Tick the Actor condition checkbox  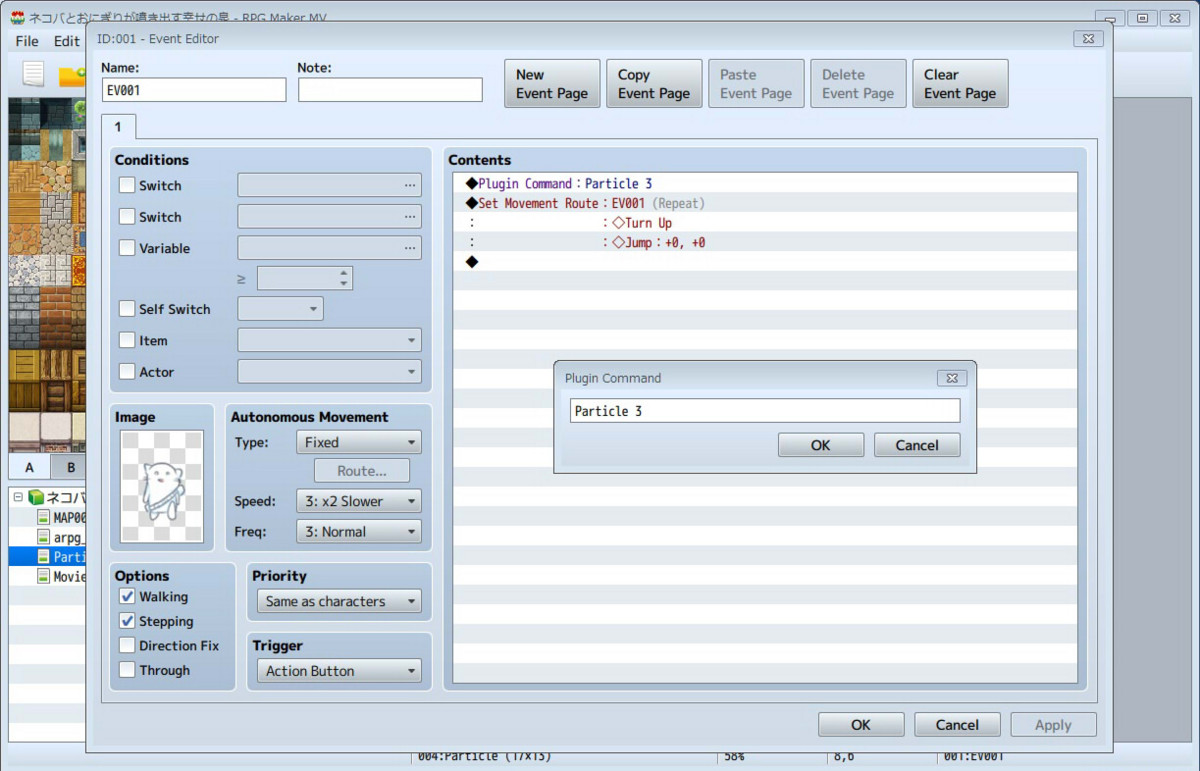pyautogui.click(x=127, y=371)
